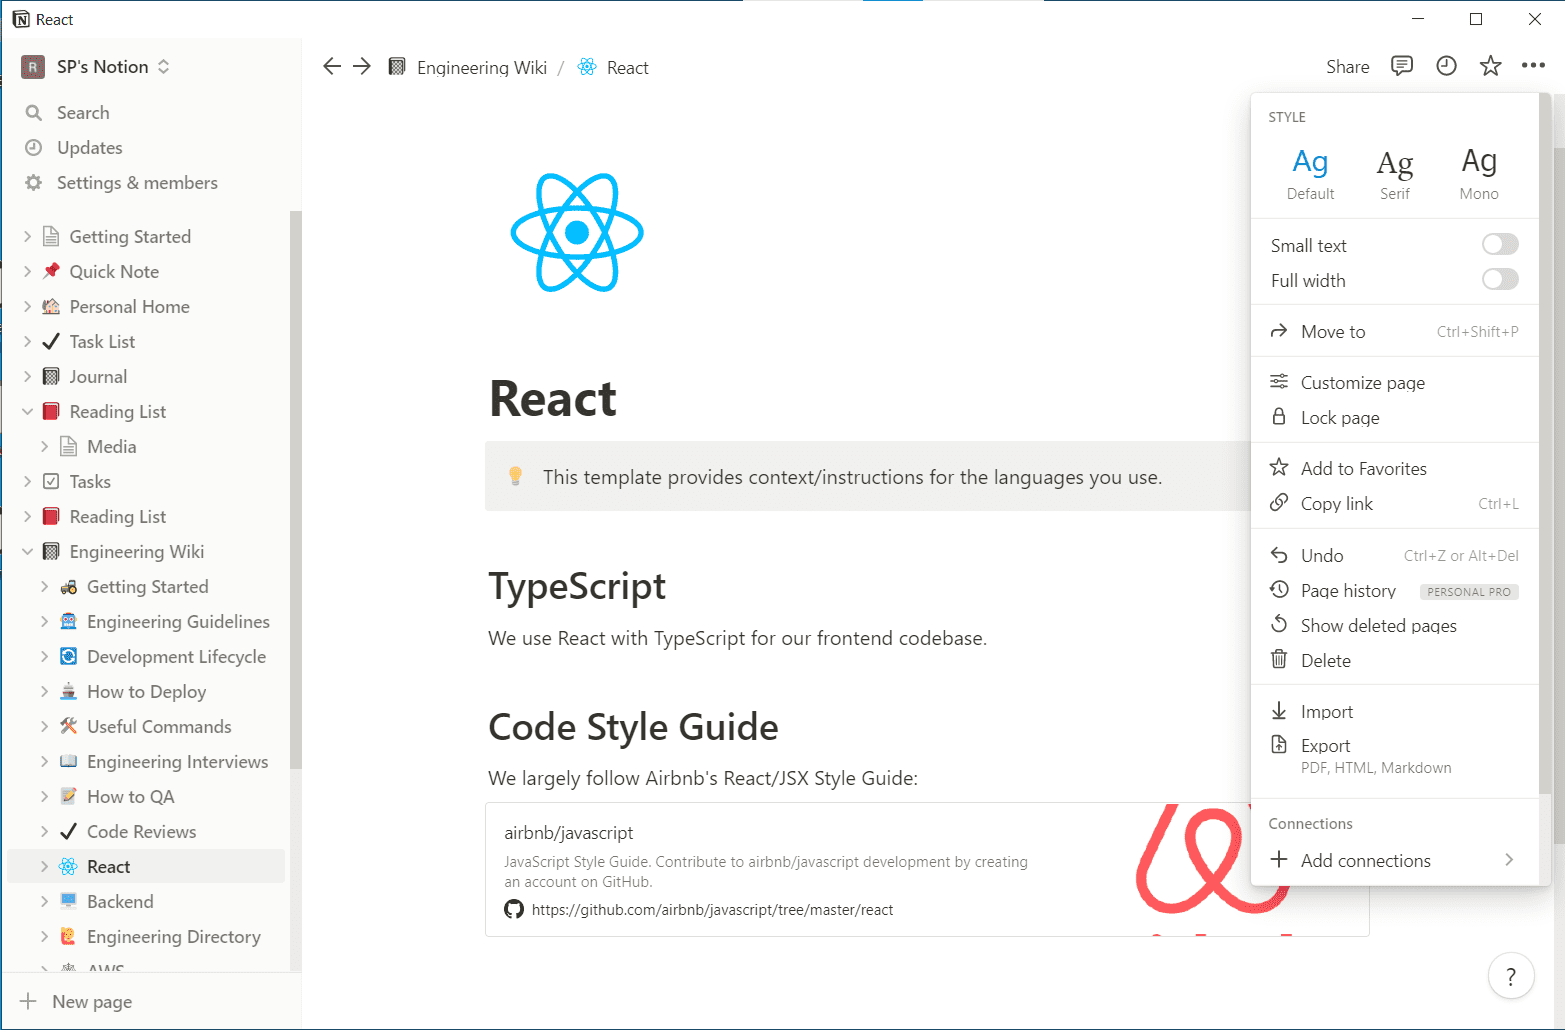Go back with the left arrow icon
The width and height of the screenshot is (1565, 1030).
click(332, 66)
